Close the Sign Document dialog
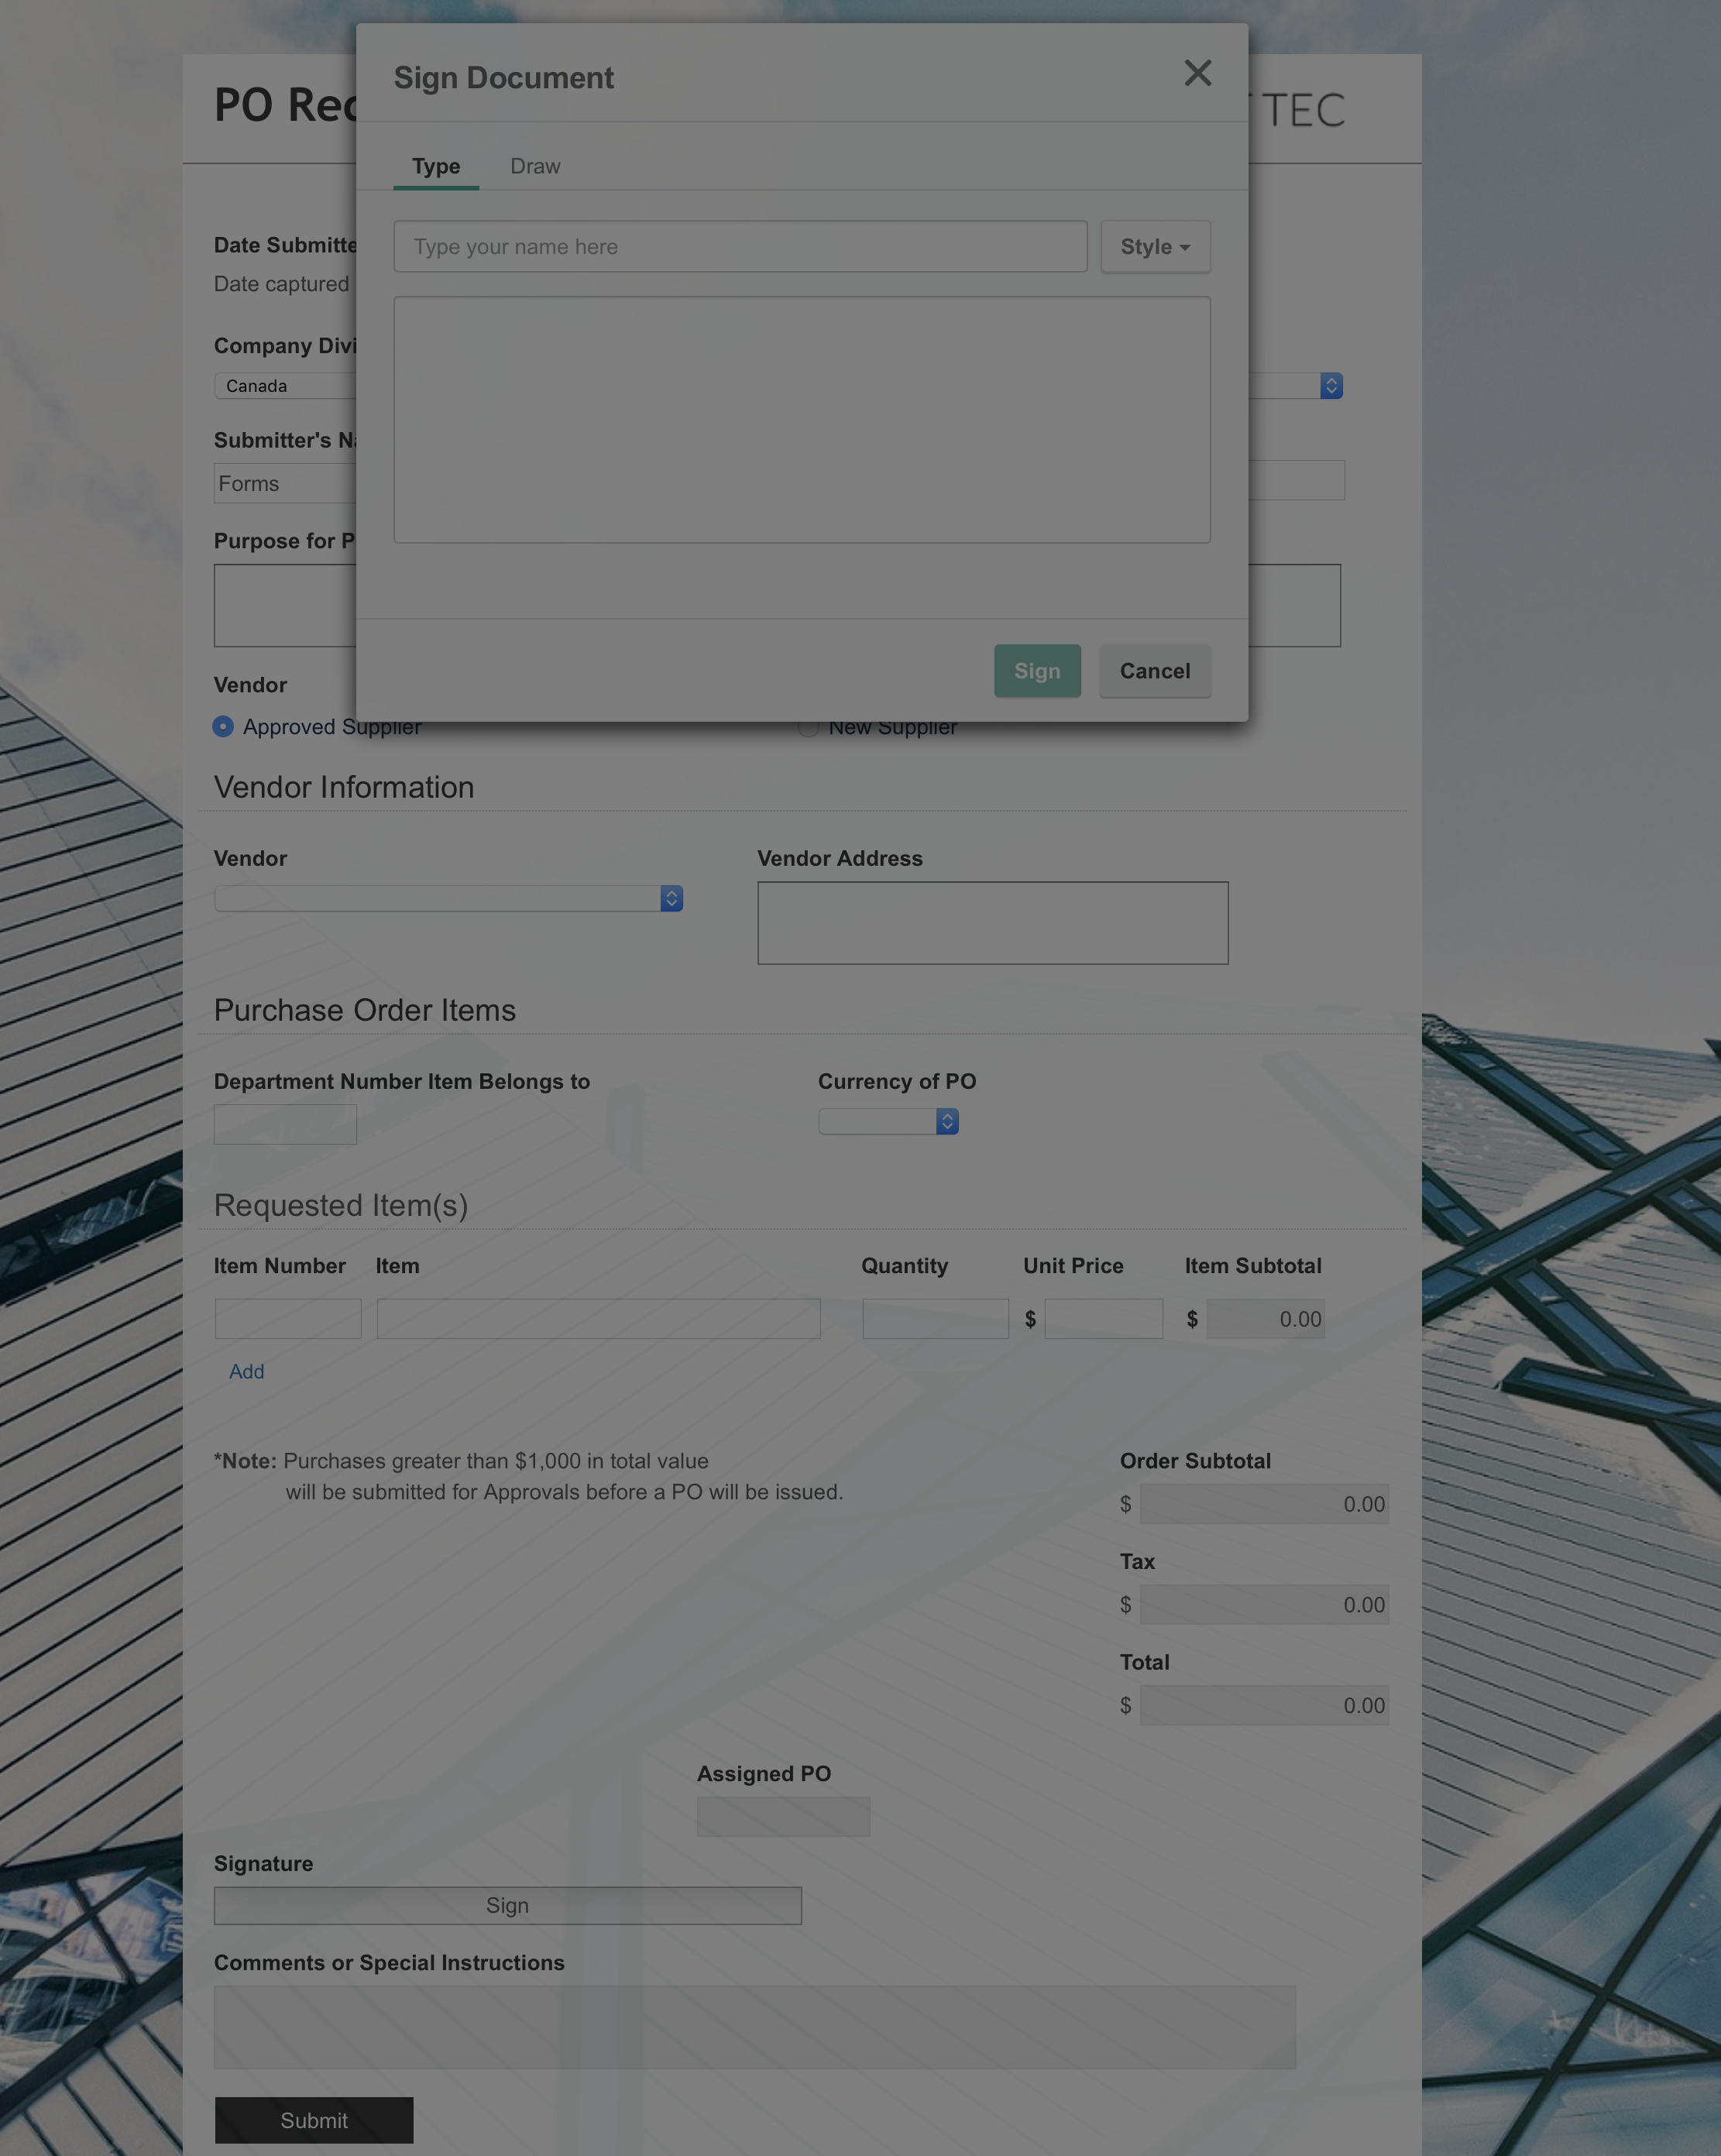 1197,73
